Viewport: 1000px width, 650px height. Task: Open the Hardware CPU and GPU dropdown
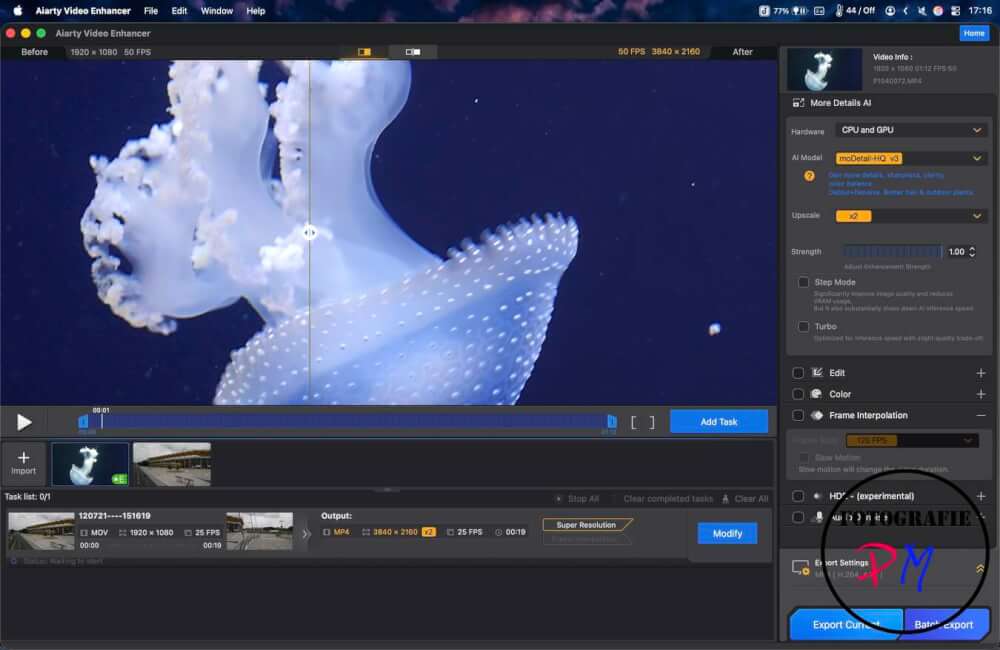point(911,130)
